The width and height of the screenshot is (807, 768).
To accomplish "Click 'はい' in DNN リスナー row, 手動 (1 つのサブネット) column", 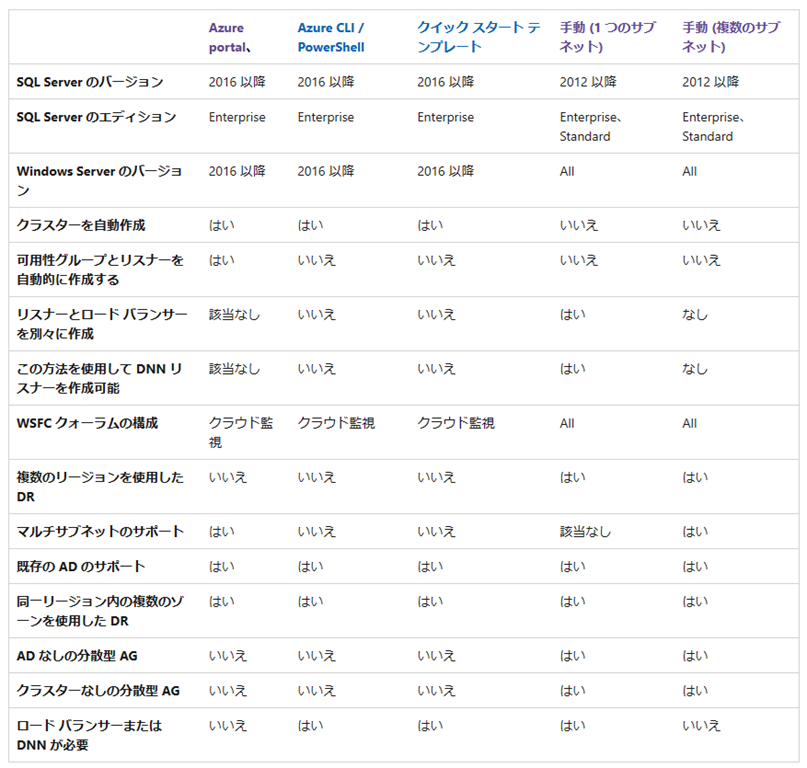I will pos(572,369).
